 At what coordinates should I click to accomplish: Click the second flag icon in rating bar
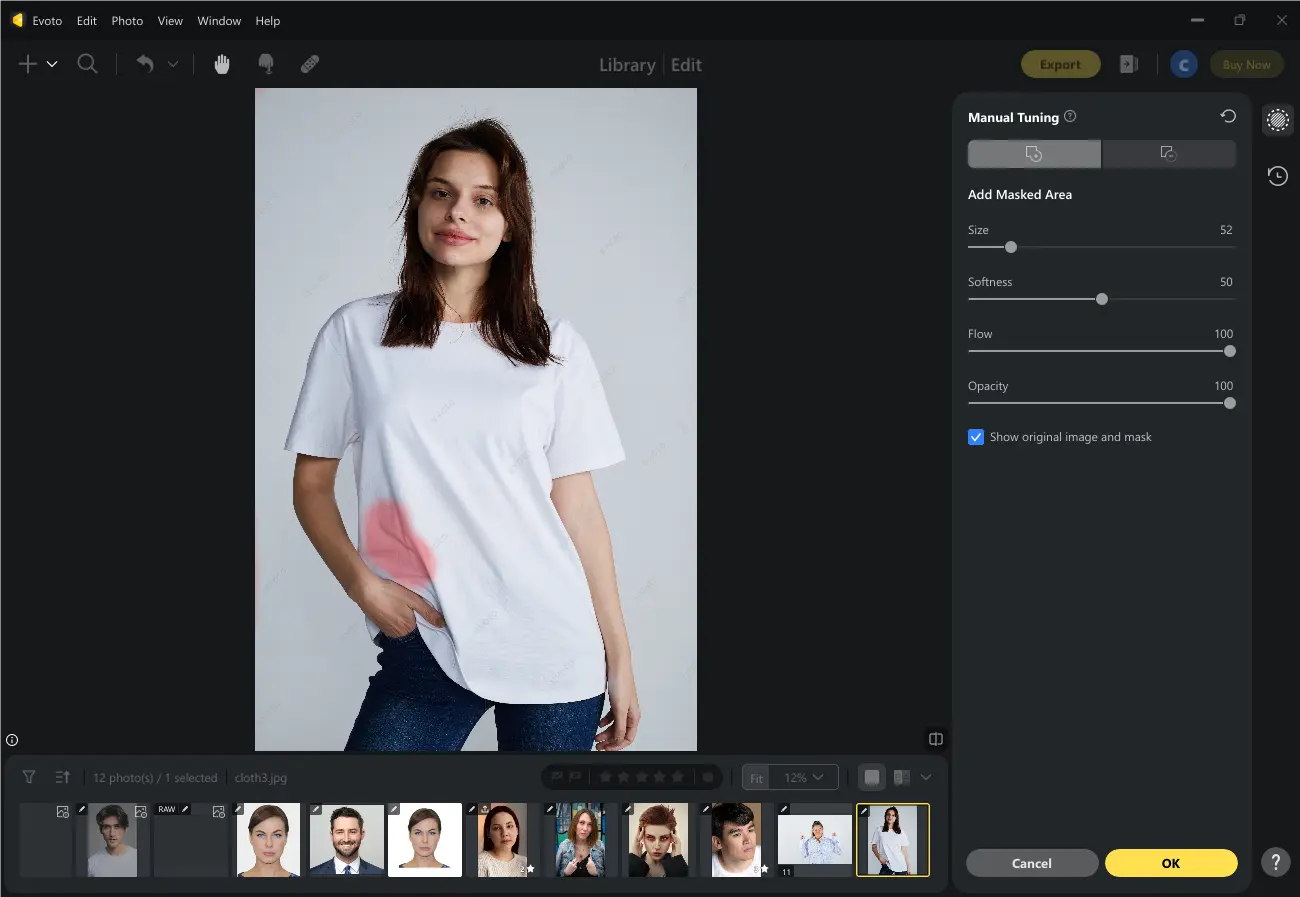[x=576, y=777]
